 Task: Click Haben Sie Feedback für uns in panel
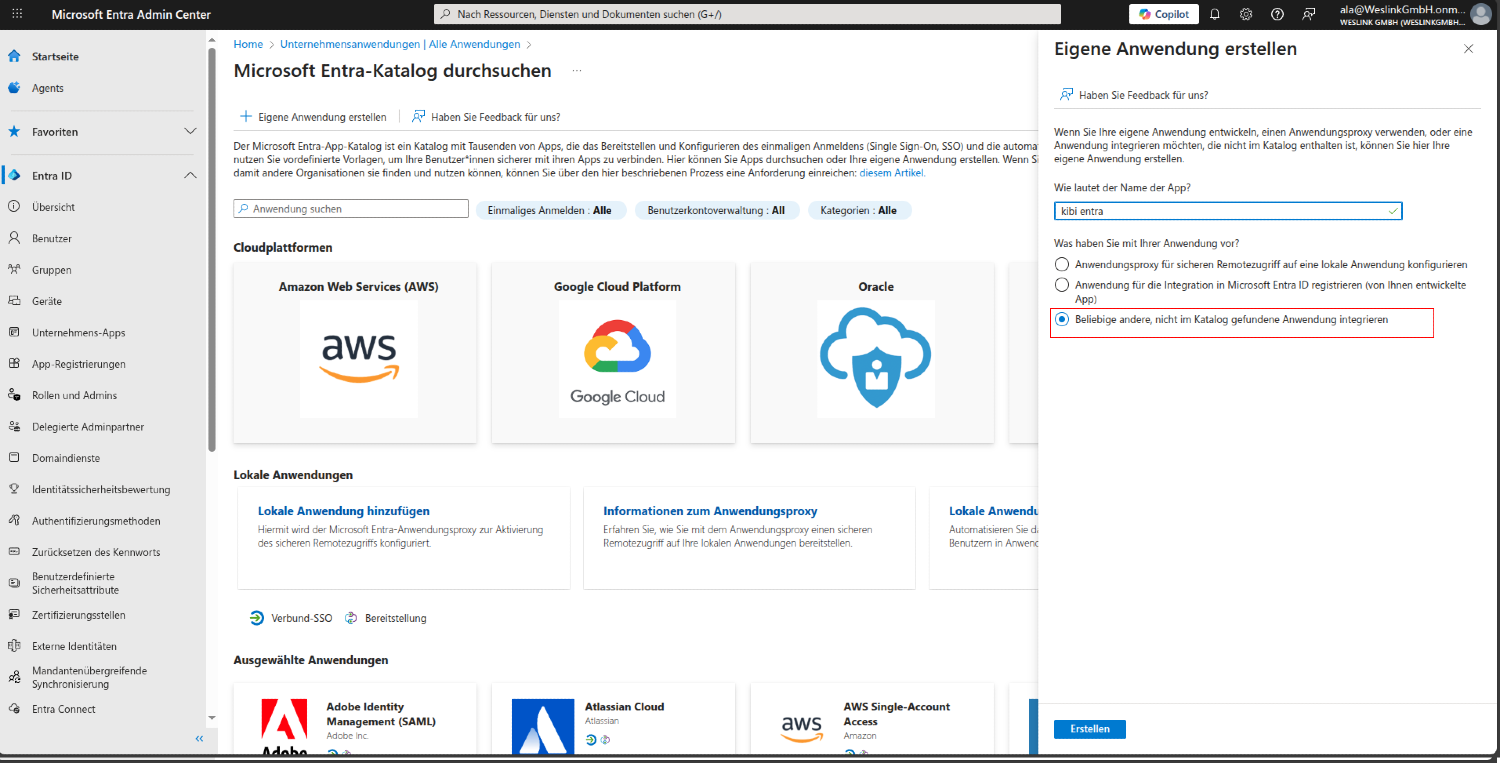coord(1134,94)
